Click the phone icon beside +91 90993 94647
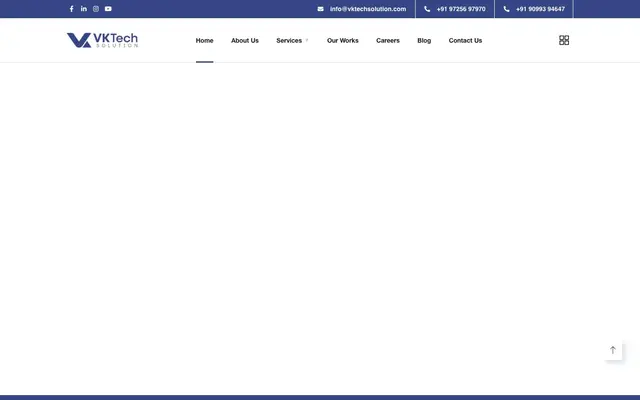 (x=506, y=9)
